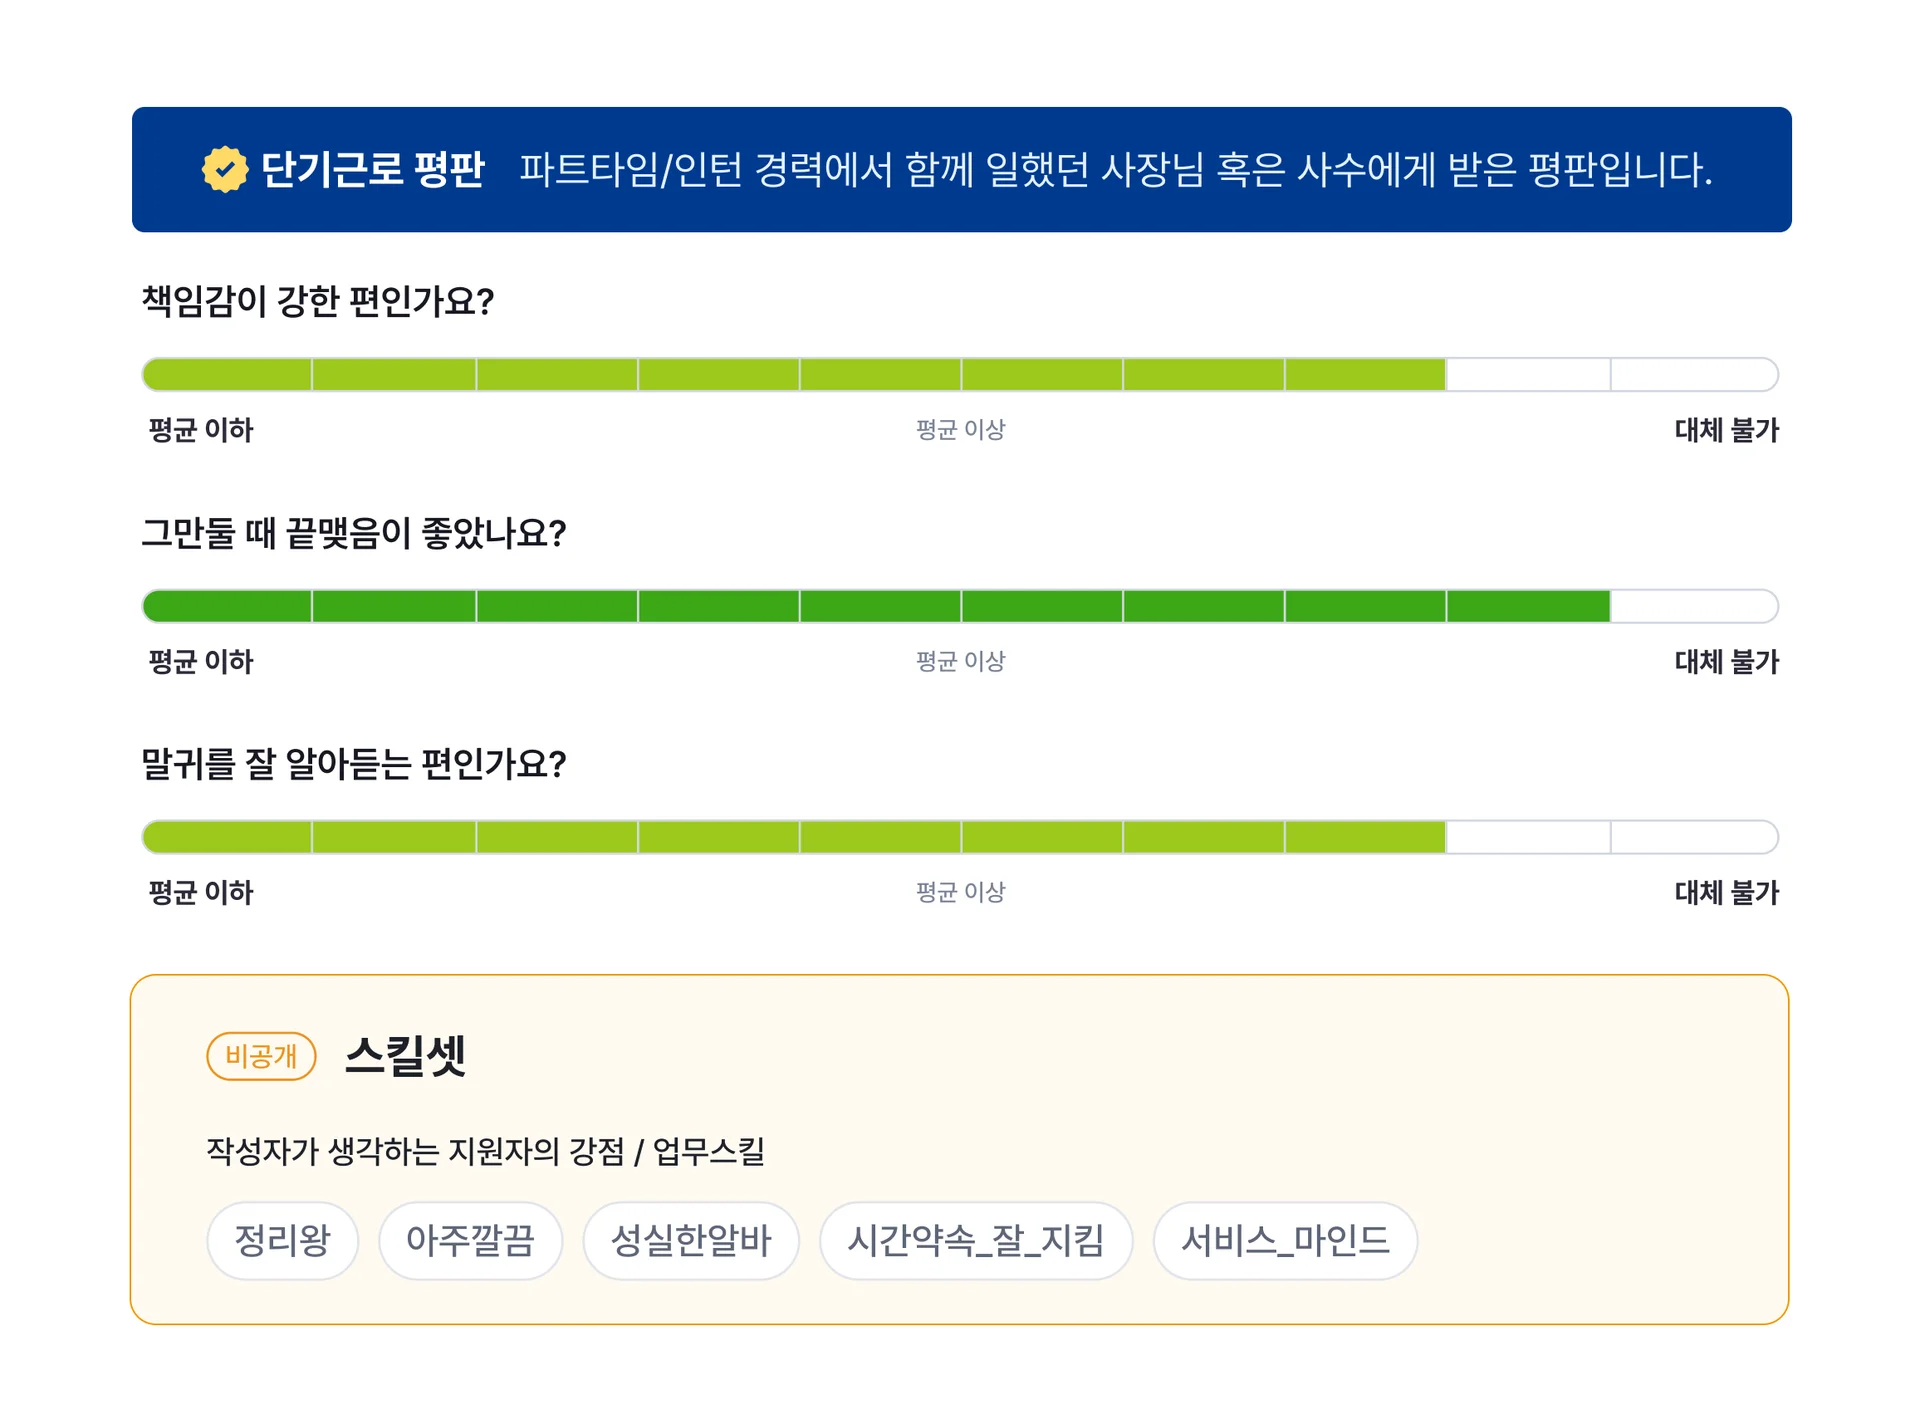
Task: Select the 아주깔끔 skill tag
Action: (470, 1242)
